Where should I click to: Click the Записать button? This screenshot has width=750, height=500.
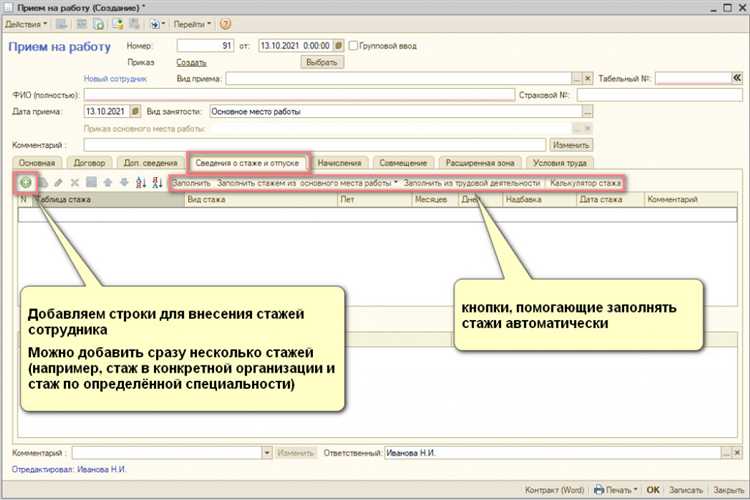coord(686,490)
